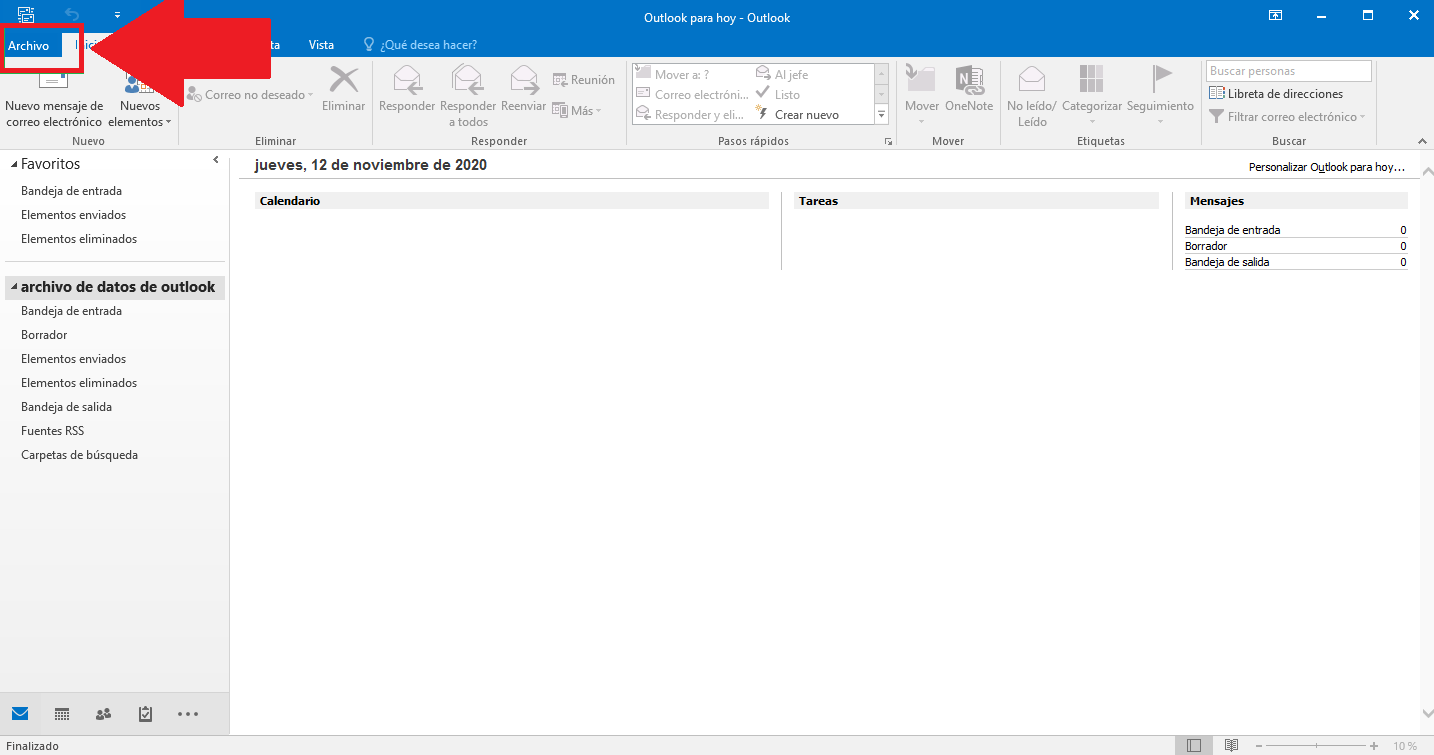This screenshot has height=755, width=1434.
Task: Open Customize Quick Access Toolbar dropdown
Action: pyautogui.click(x=117, y=15)
